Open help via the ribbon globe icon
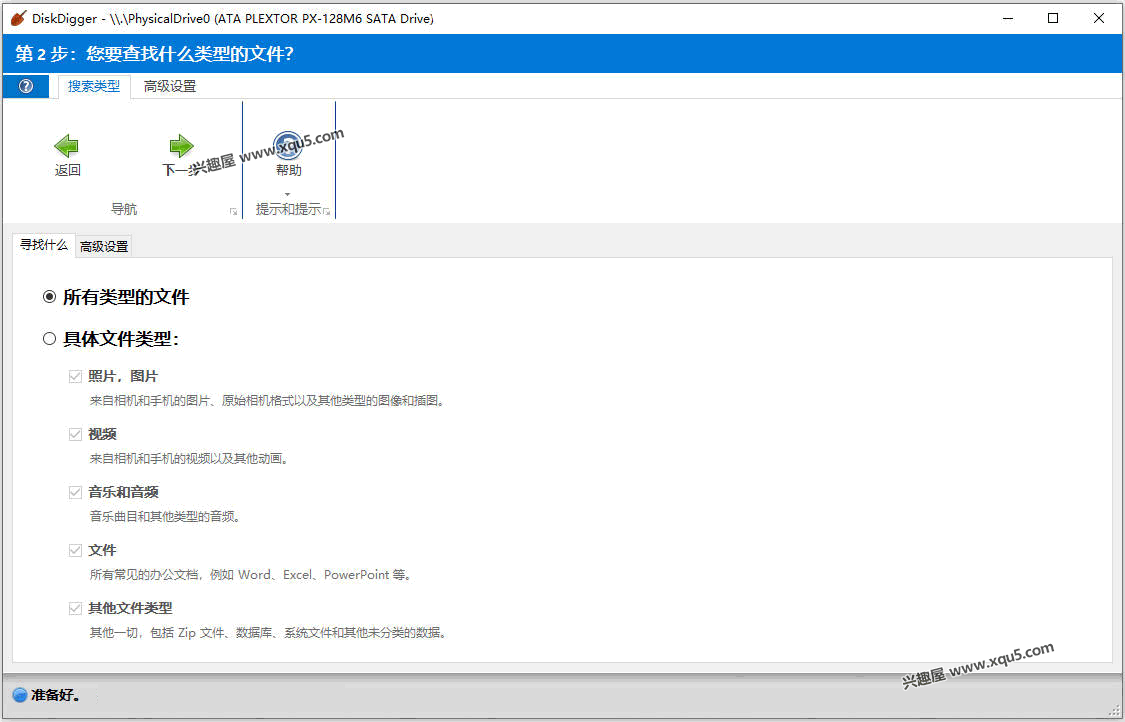This screenshot has width=1125, height=722. 288,146
